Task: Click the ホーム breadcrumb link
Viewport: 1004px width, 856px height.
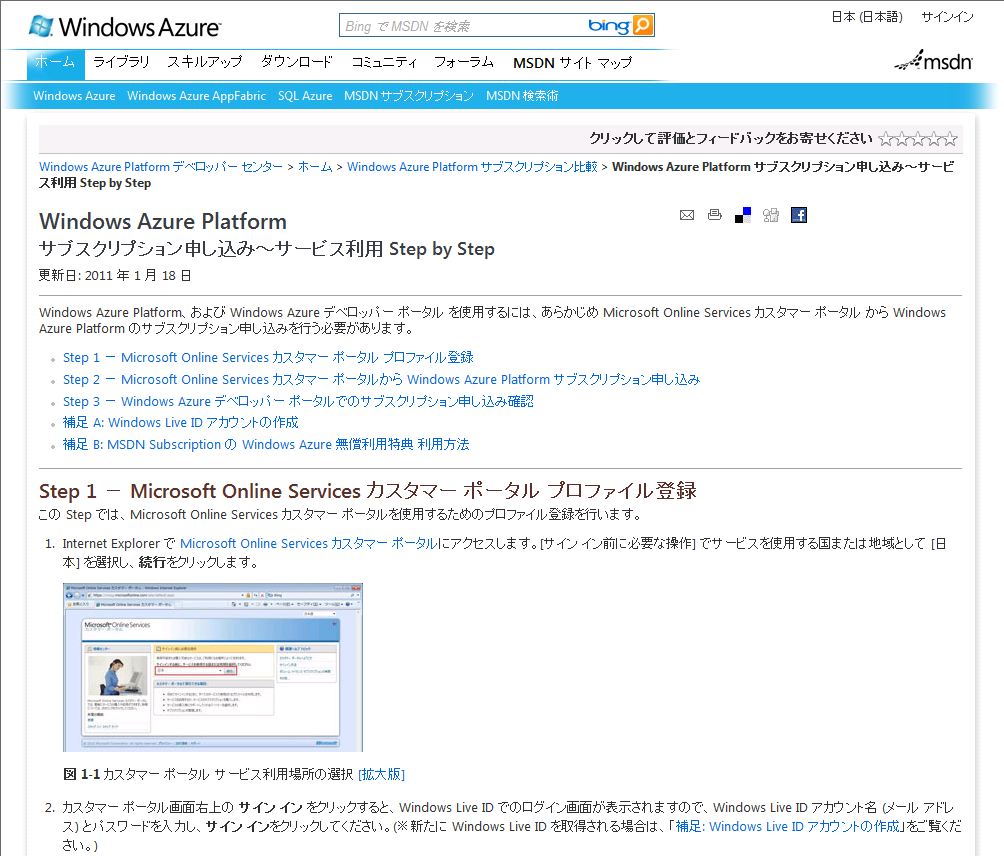Action: [x=315, y=167]
